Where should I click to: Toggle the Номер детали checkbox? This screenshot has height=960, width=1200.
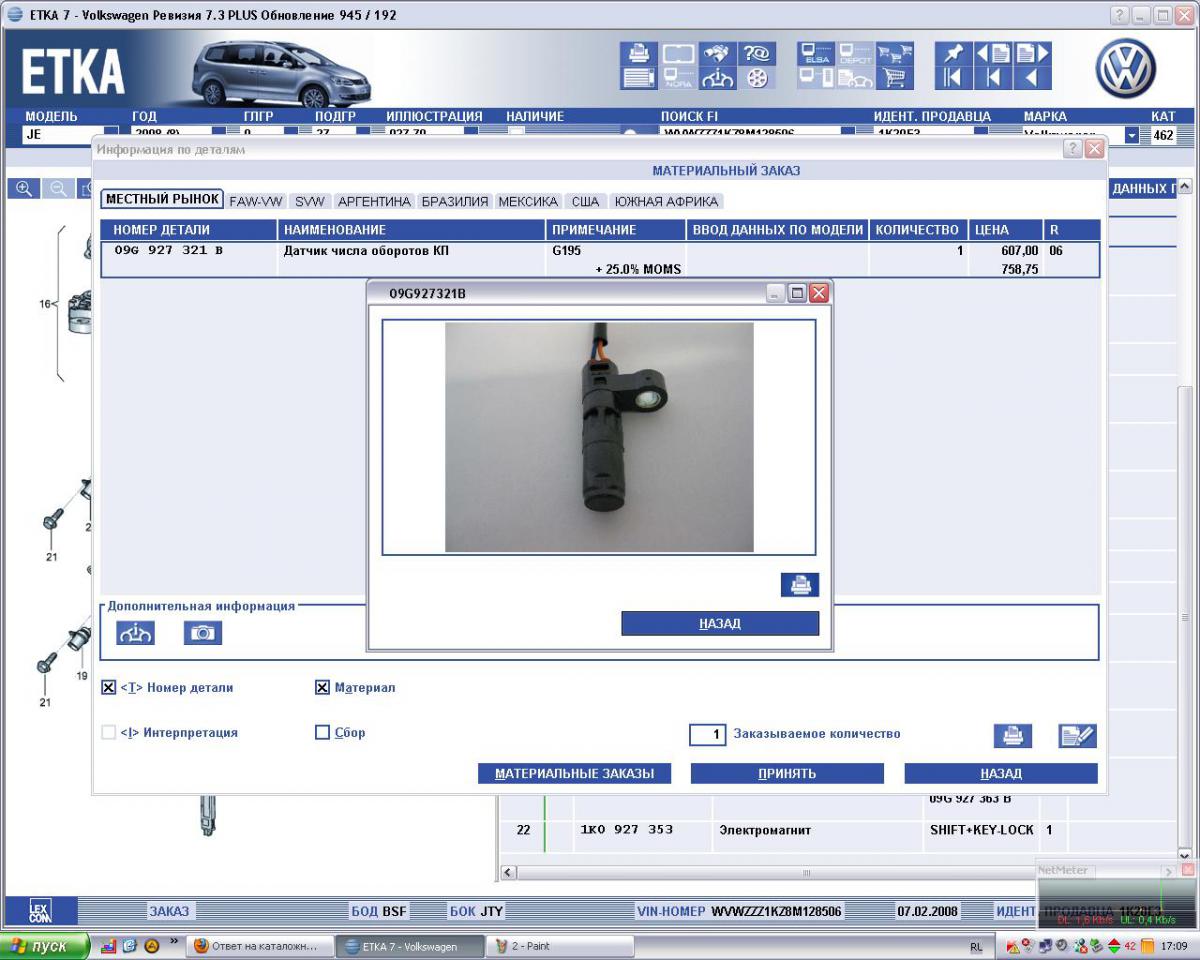click(109, 688)
